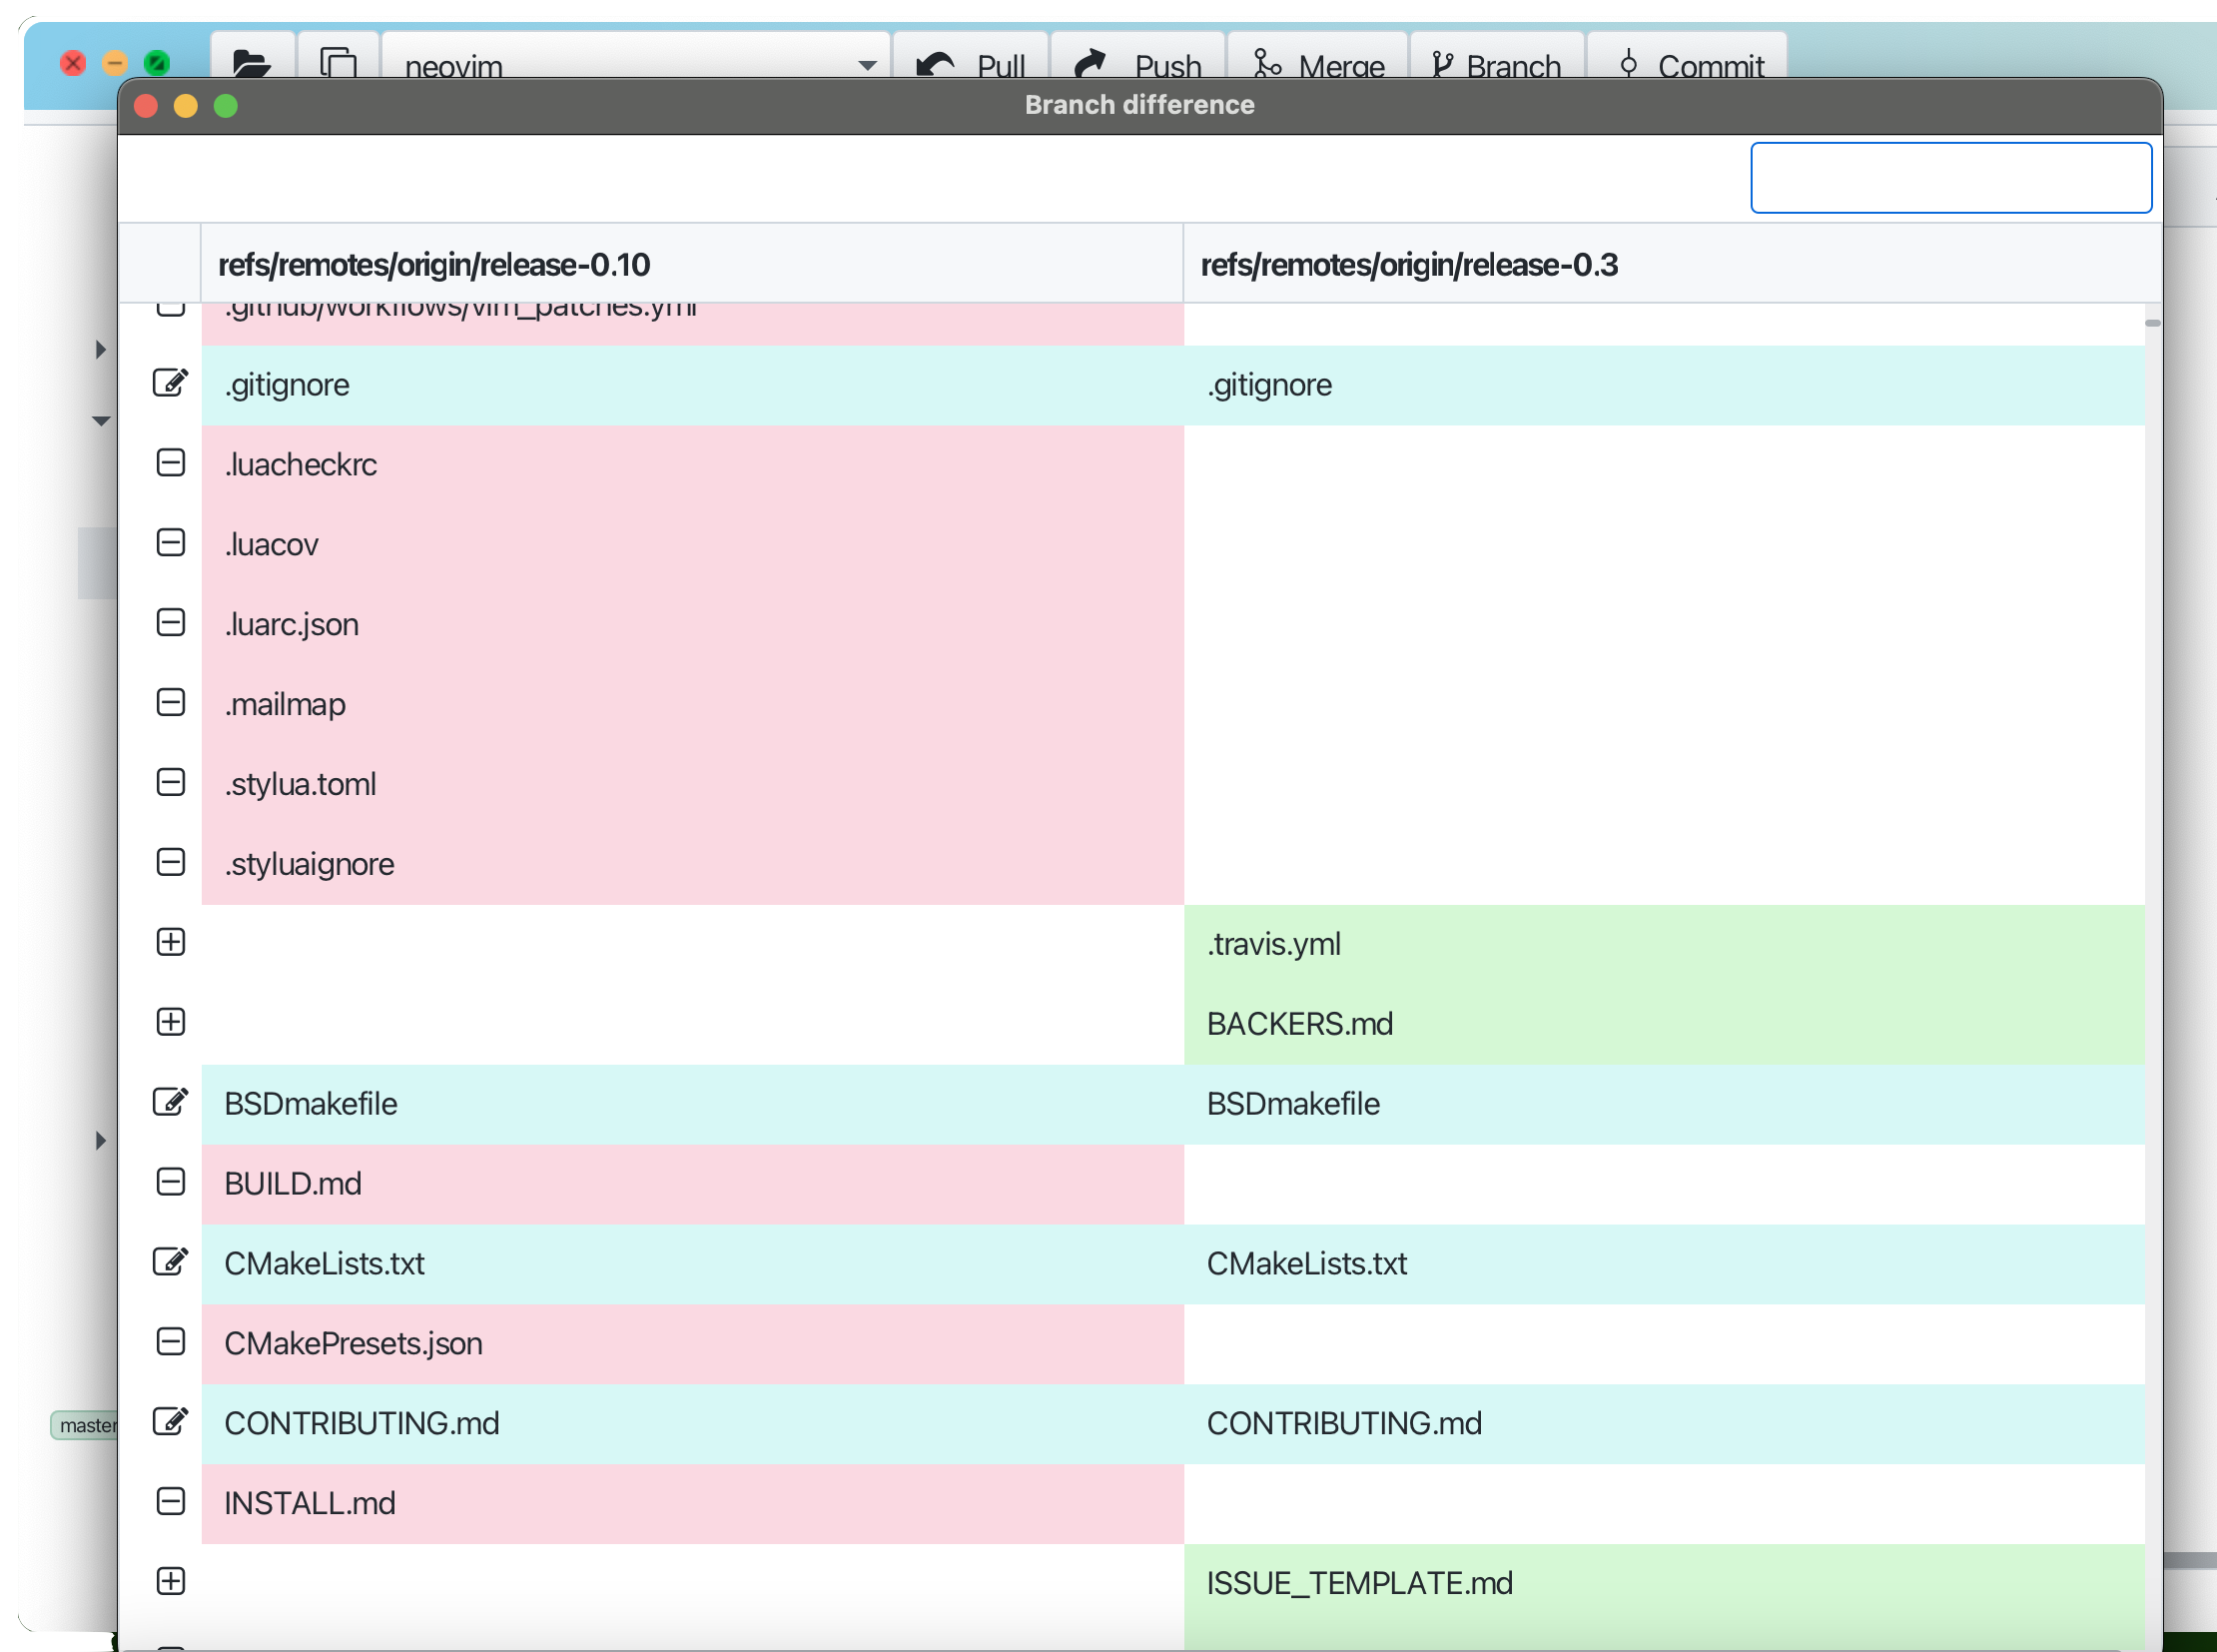Click the plus icon beside ISSUE_TEMPLATE.md
The width and height of the screenshot is (2217, 1652).
coord(171,1581)
